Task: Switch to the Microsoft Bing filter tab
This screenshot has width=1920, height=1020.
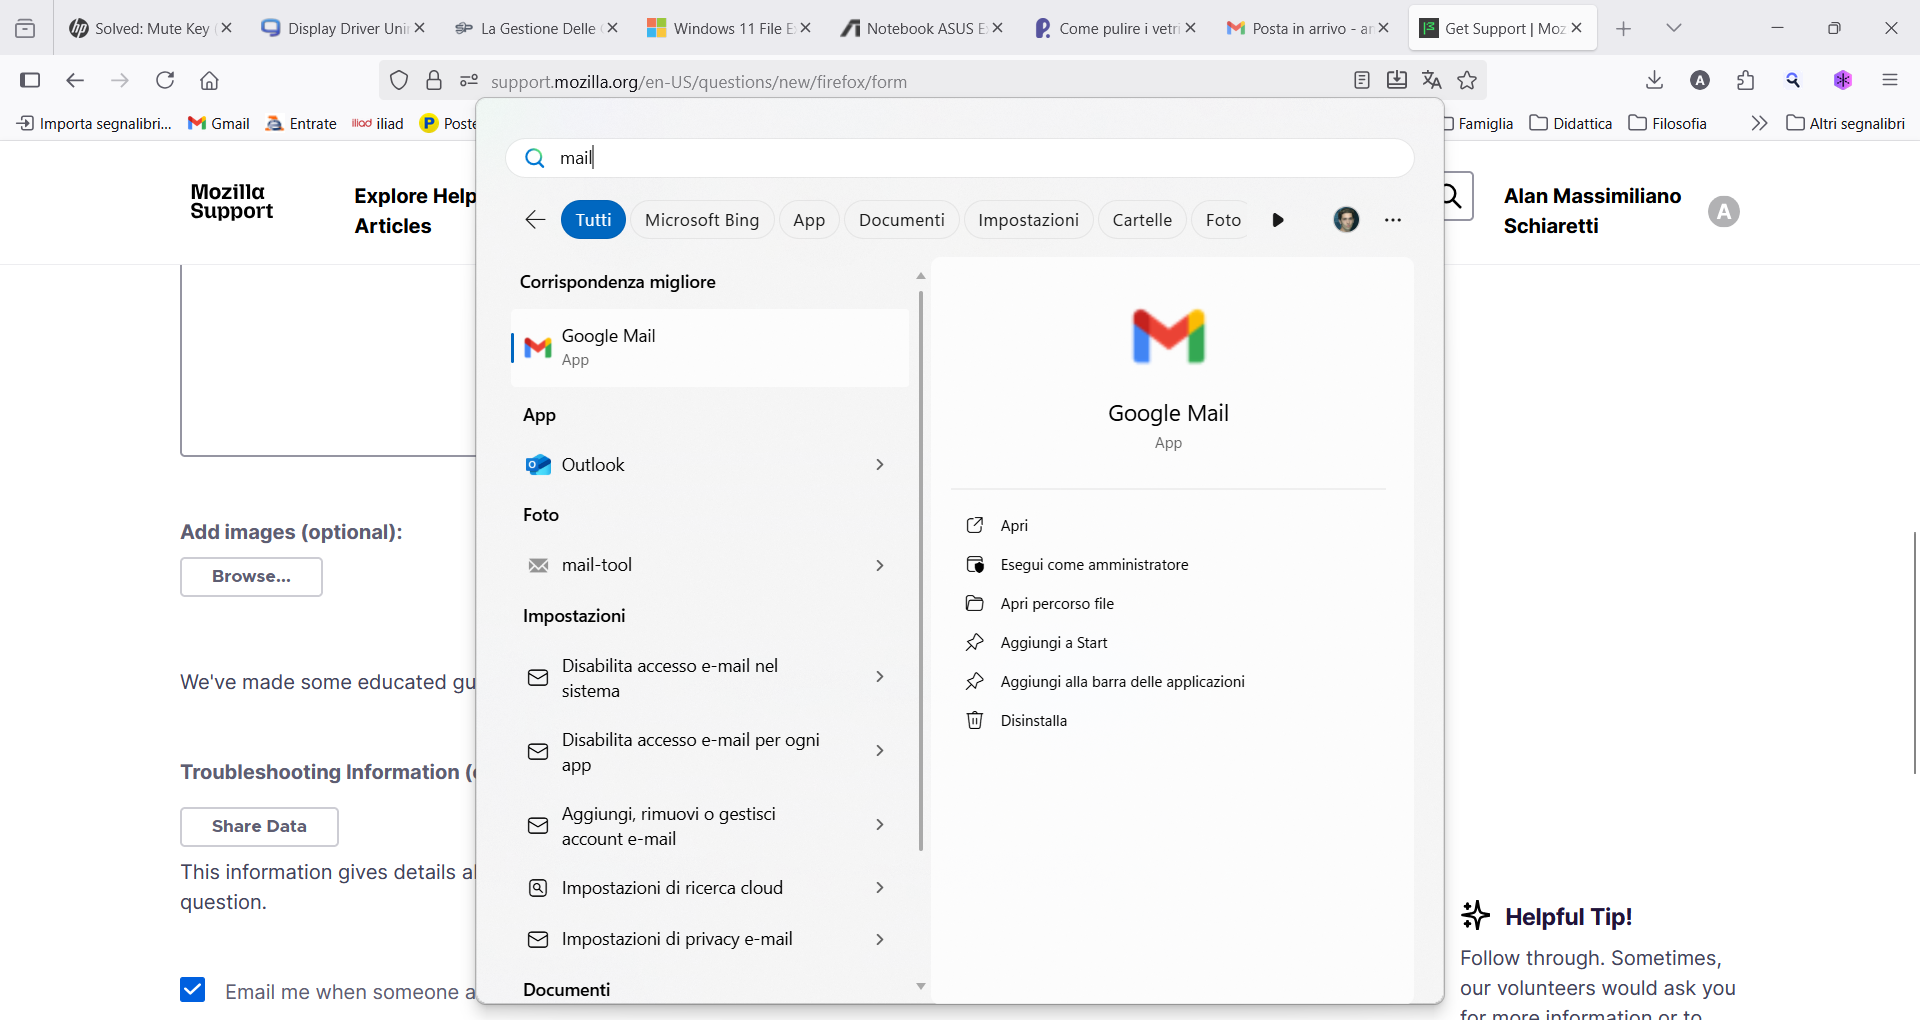Action: [x=701, y=220]
